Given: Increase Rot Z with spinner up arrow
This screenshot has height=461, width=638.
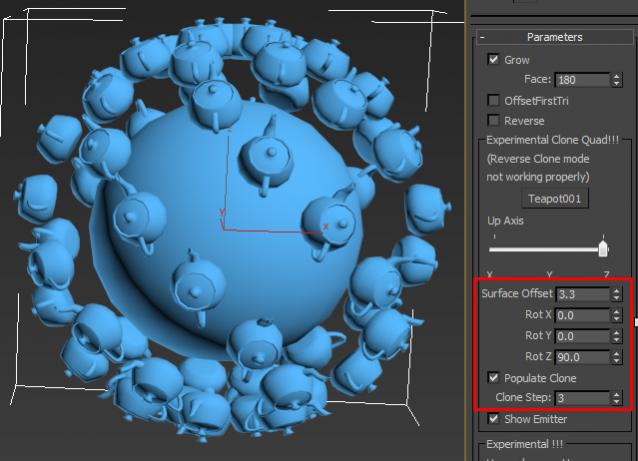Looking at the screenshot, I should tap(616, 354).
